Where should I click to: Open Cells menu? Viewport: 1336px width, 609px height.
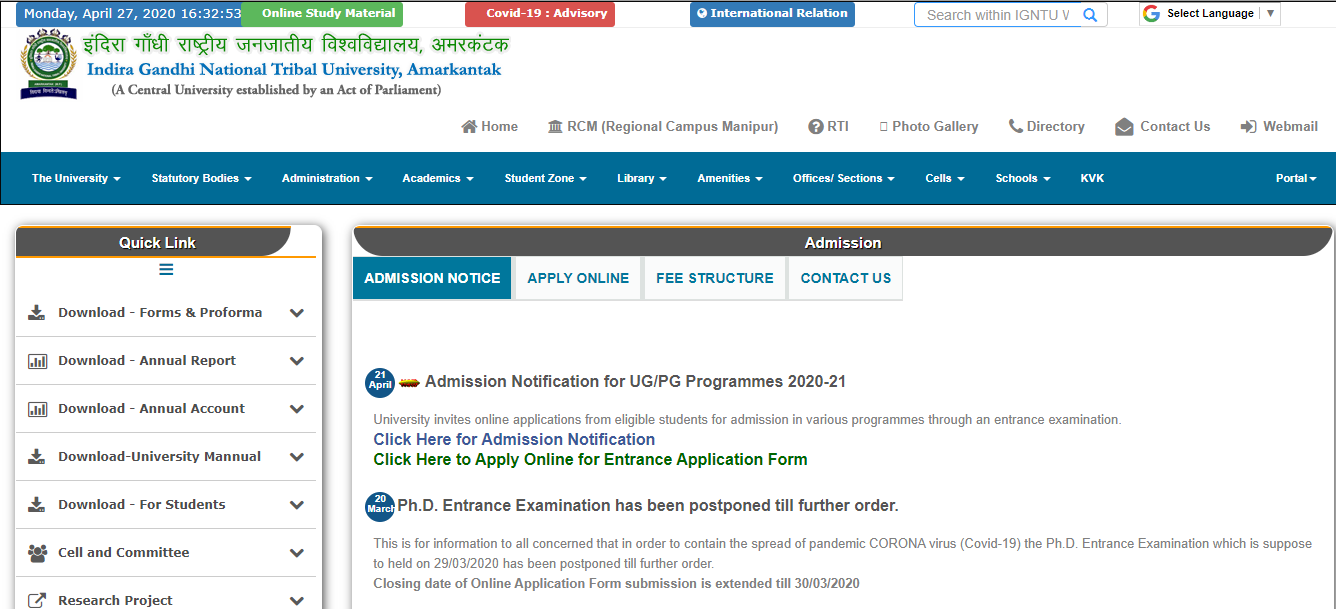pyautogui.click(x=945, y=178)
